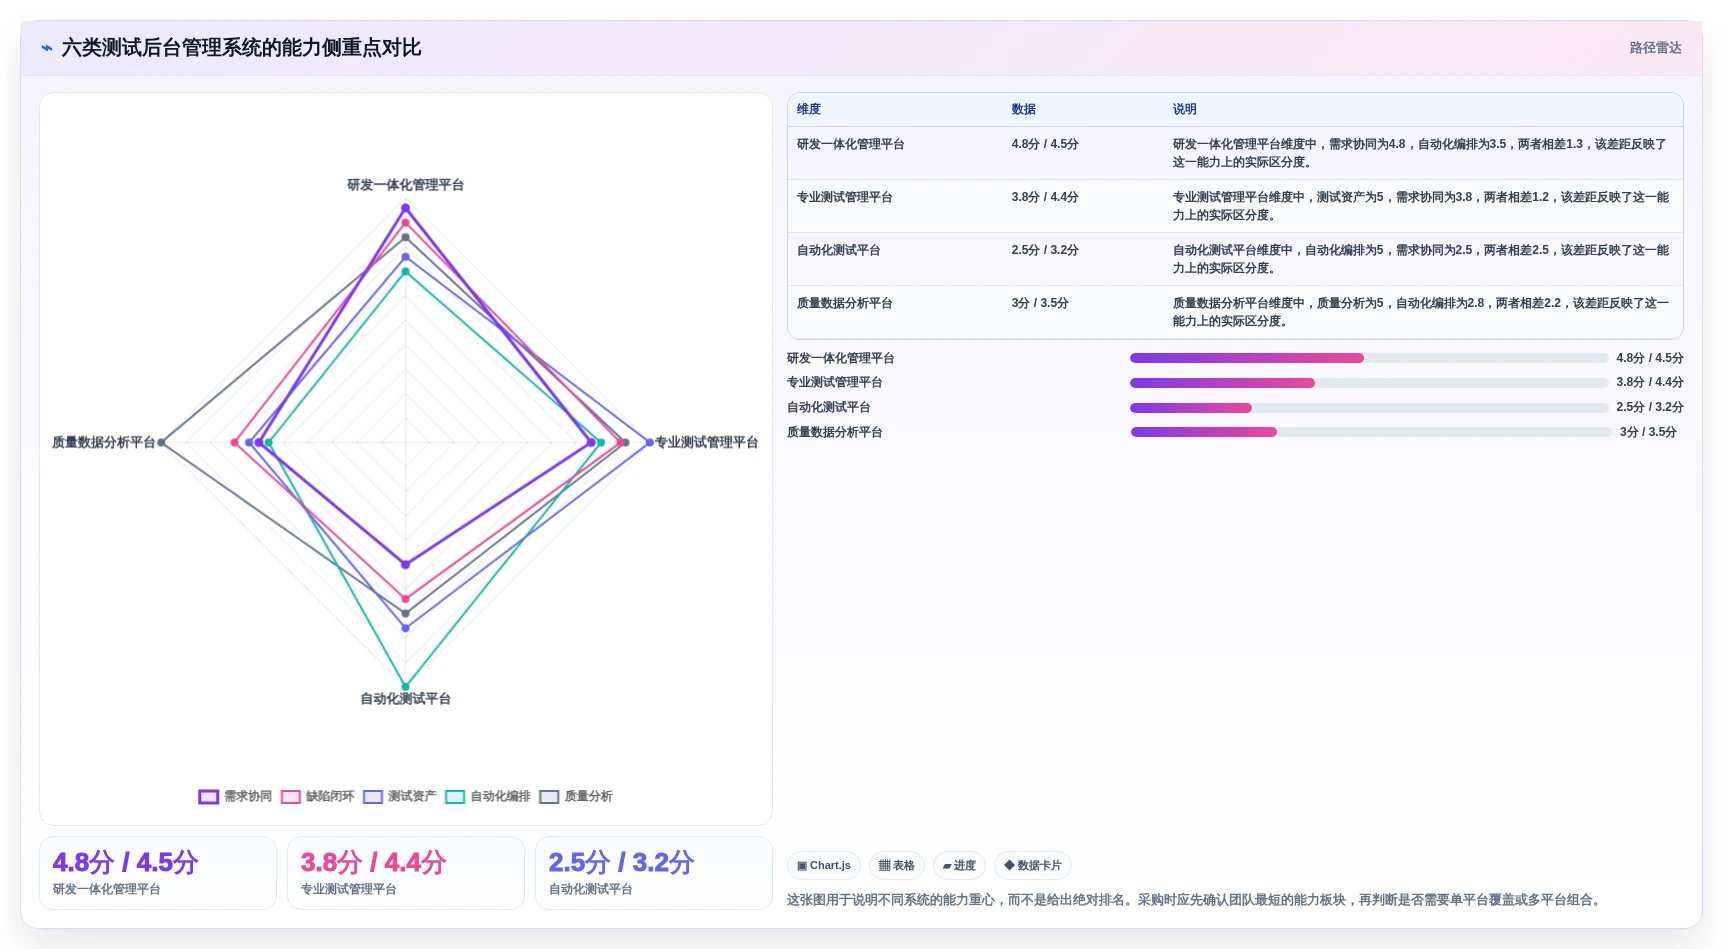This screenshot has height=949, width=1723.
Task: Click radar axis label 自动化测试平台
Action: tap(406, 699)
